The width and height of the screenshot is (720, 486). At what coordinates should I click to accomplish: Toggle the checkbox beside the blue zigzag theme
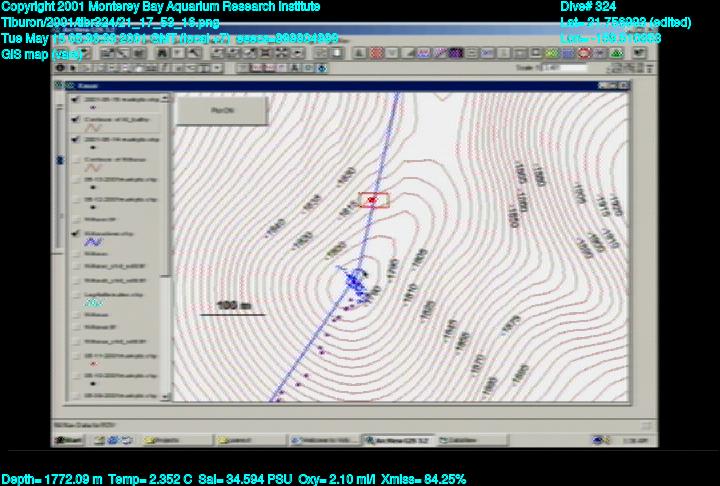point(76,233)
